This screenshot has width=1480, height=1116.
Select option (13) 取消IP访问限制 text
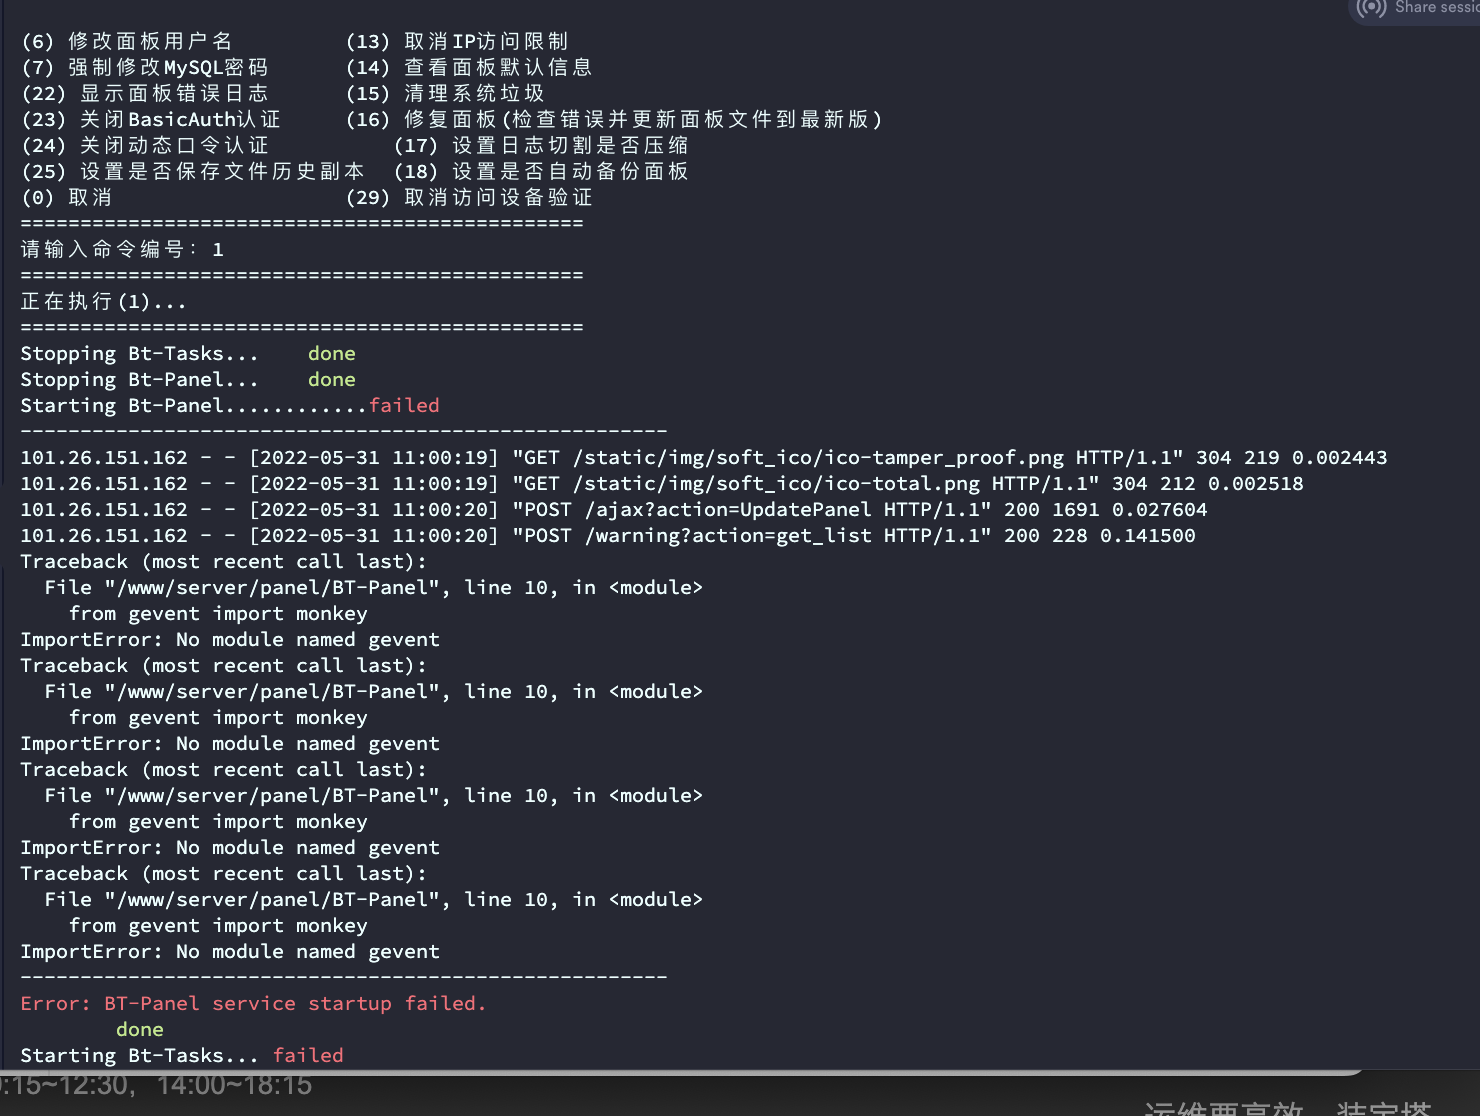(457, 41)
